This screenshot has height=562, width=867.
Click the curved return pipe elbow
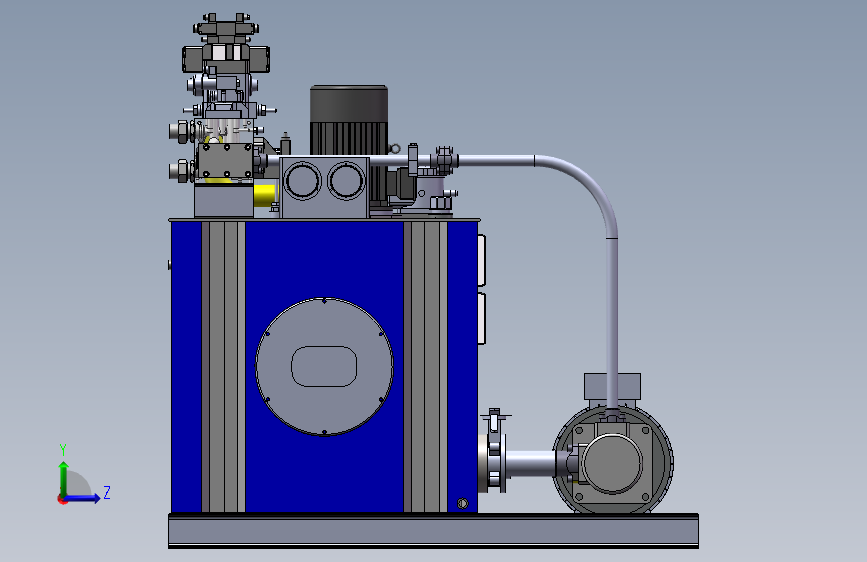coord(586,185)
